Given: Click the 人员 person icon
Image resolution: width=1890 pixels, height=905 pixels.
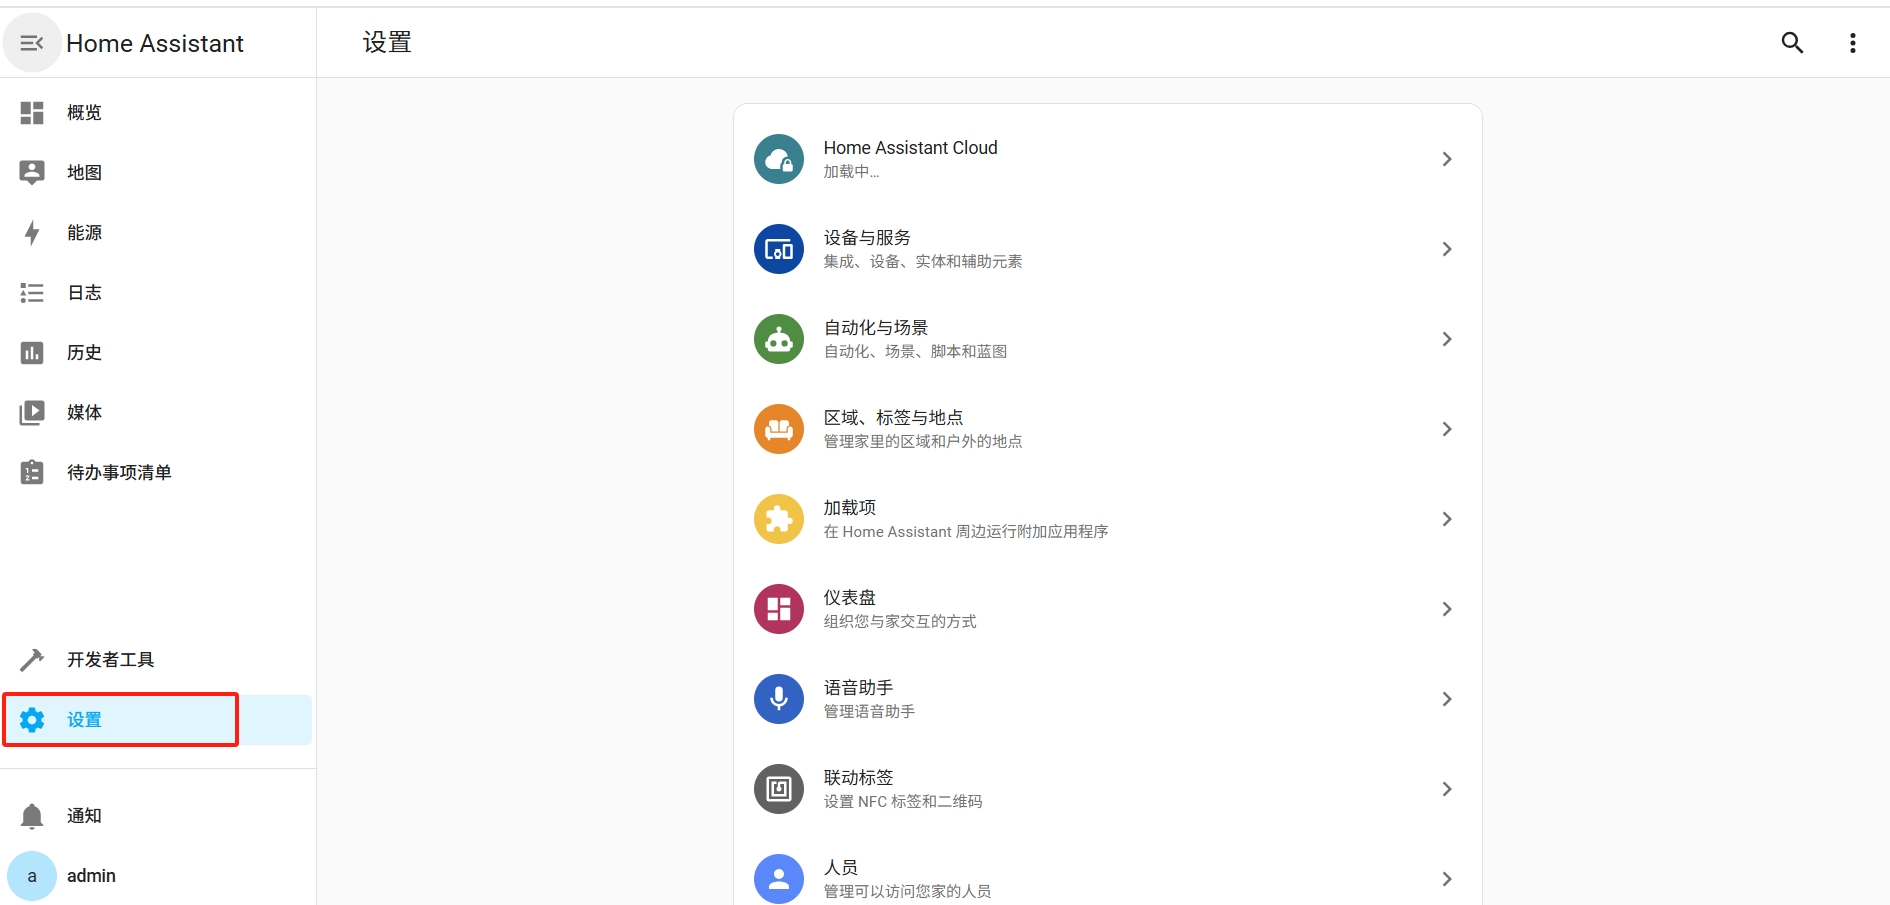Looking at the screenshot, I should tap(779, 879).
